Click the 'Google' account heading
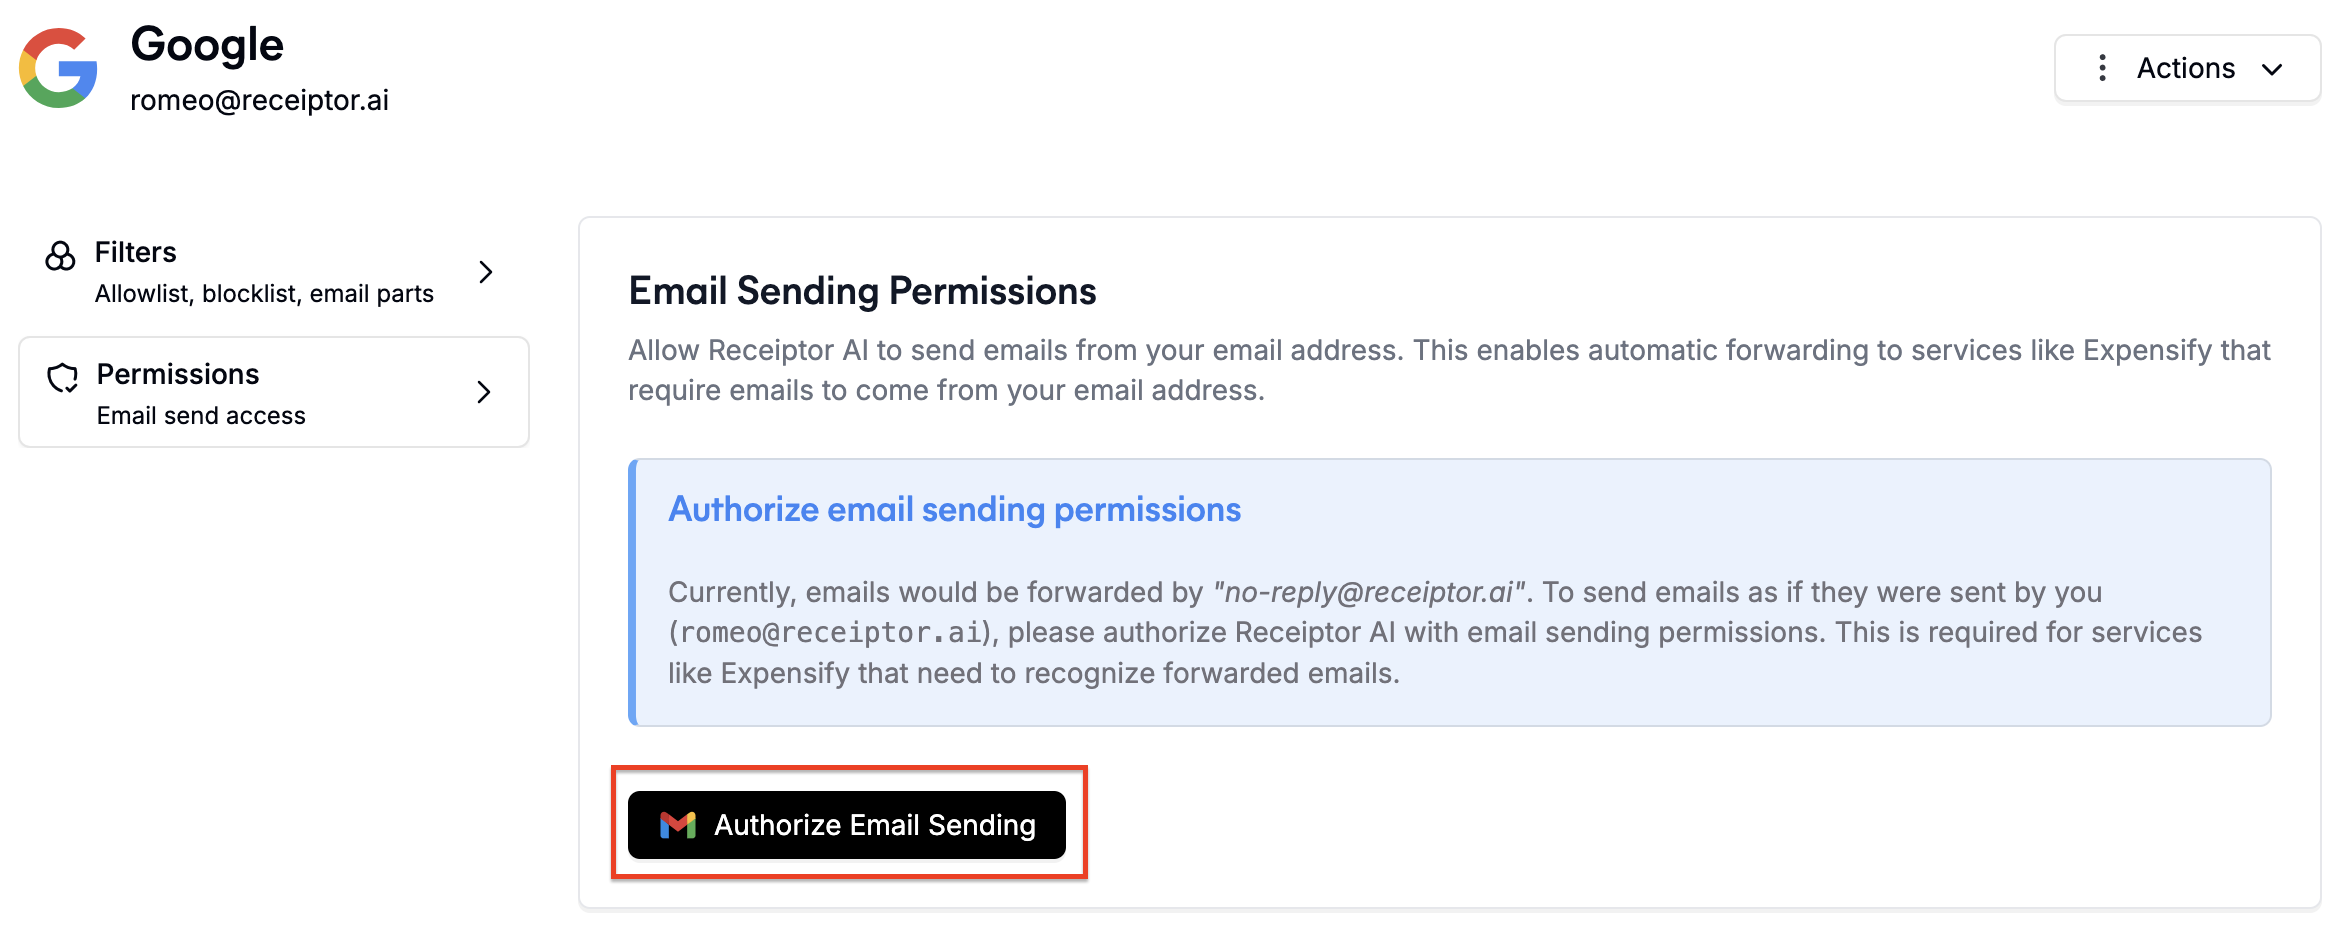The image size is (2340, 938). (207, 45)
